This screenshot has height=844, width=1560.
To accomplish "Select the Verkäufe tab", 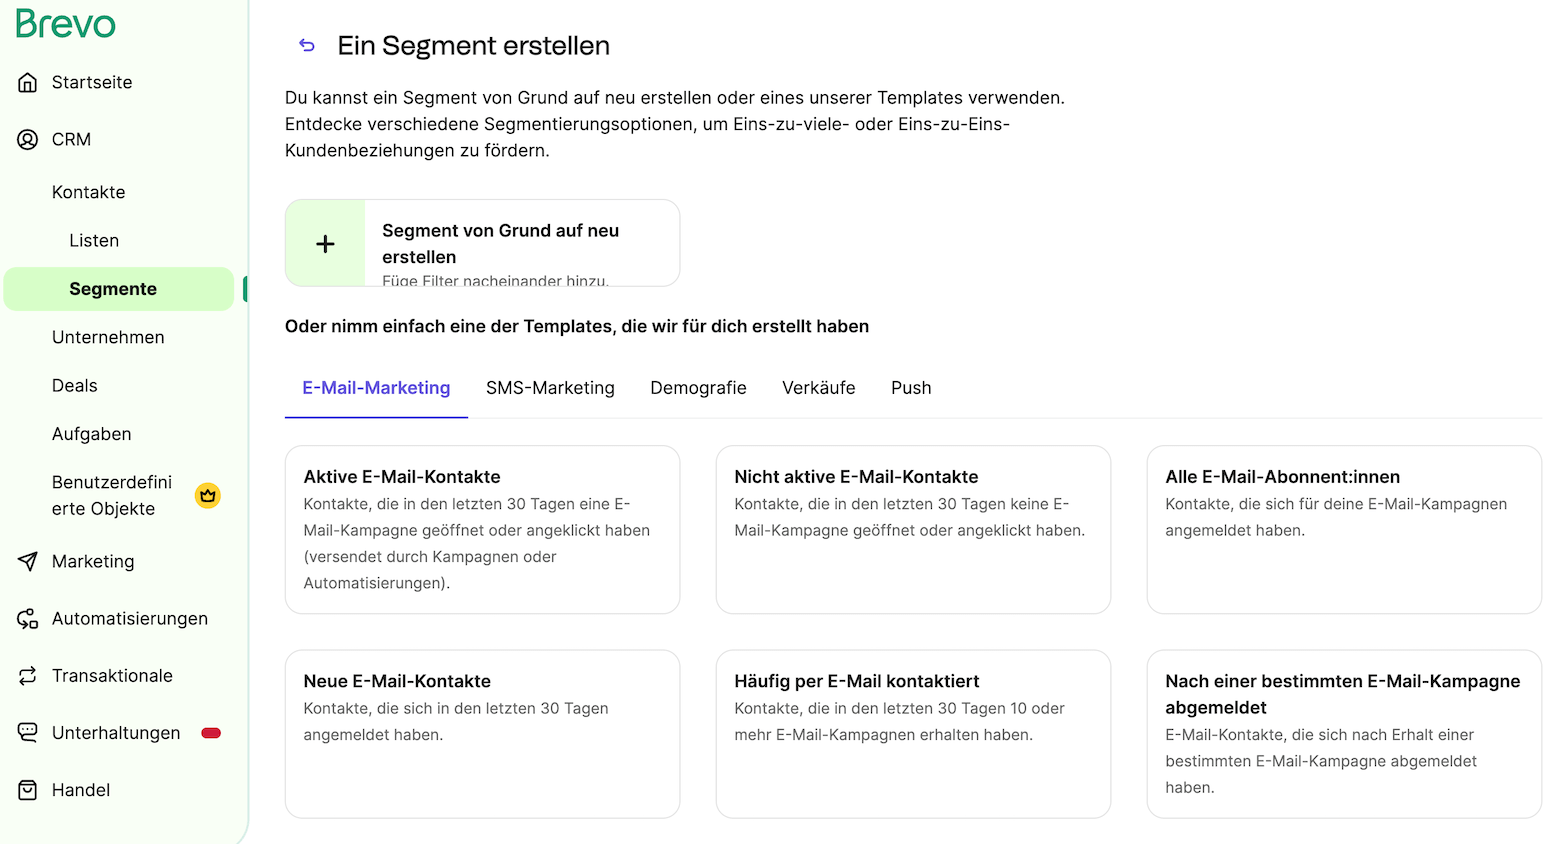I will pyautogui.click(x=818, y=388).
